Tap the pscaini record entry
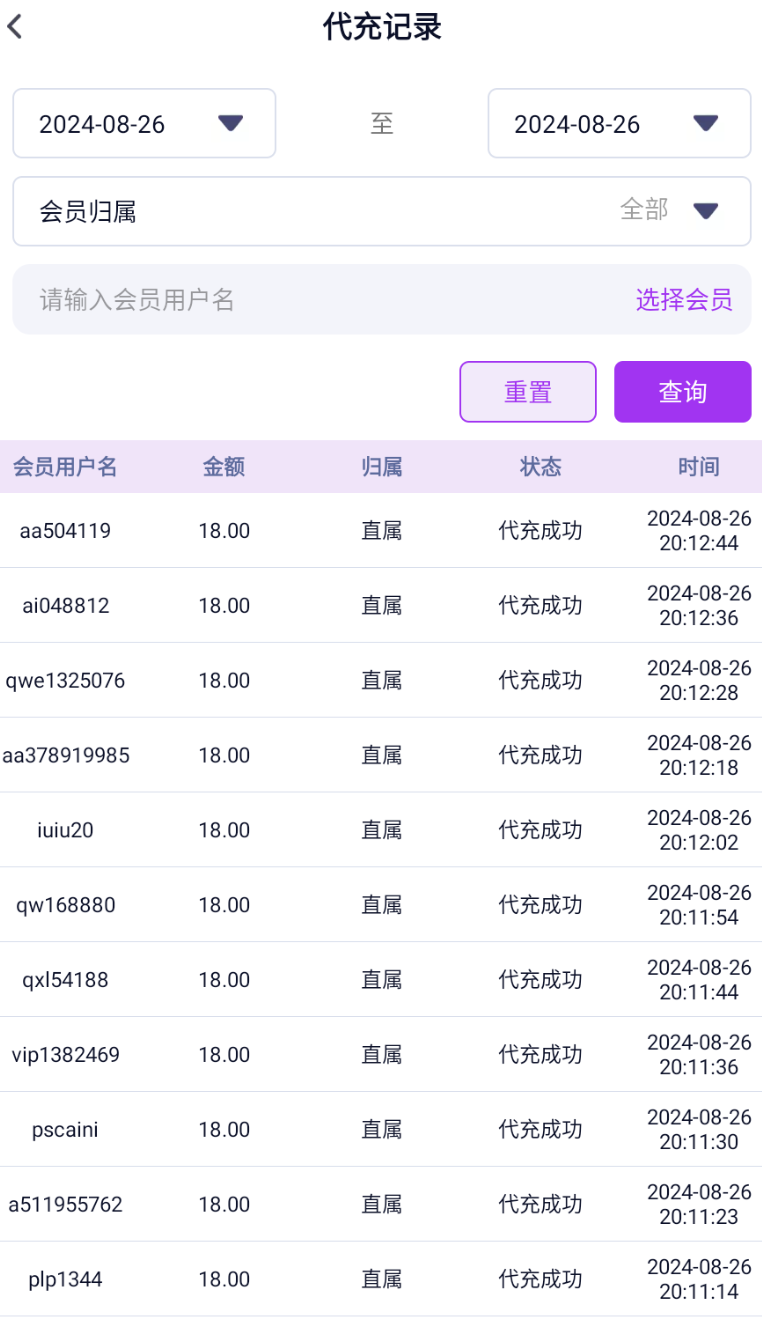This screenshot has width=762, height=1328. (66, 1130)
